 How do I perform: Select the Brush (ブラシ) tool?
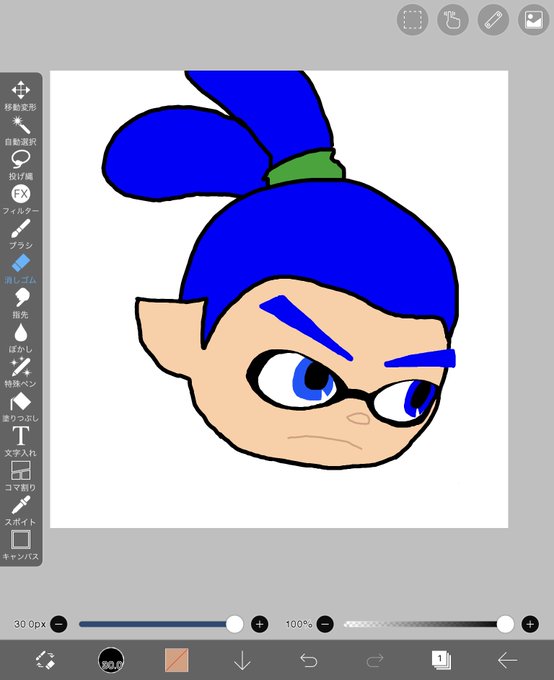point(20,234)
